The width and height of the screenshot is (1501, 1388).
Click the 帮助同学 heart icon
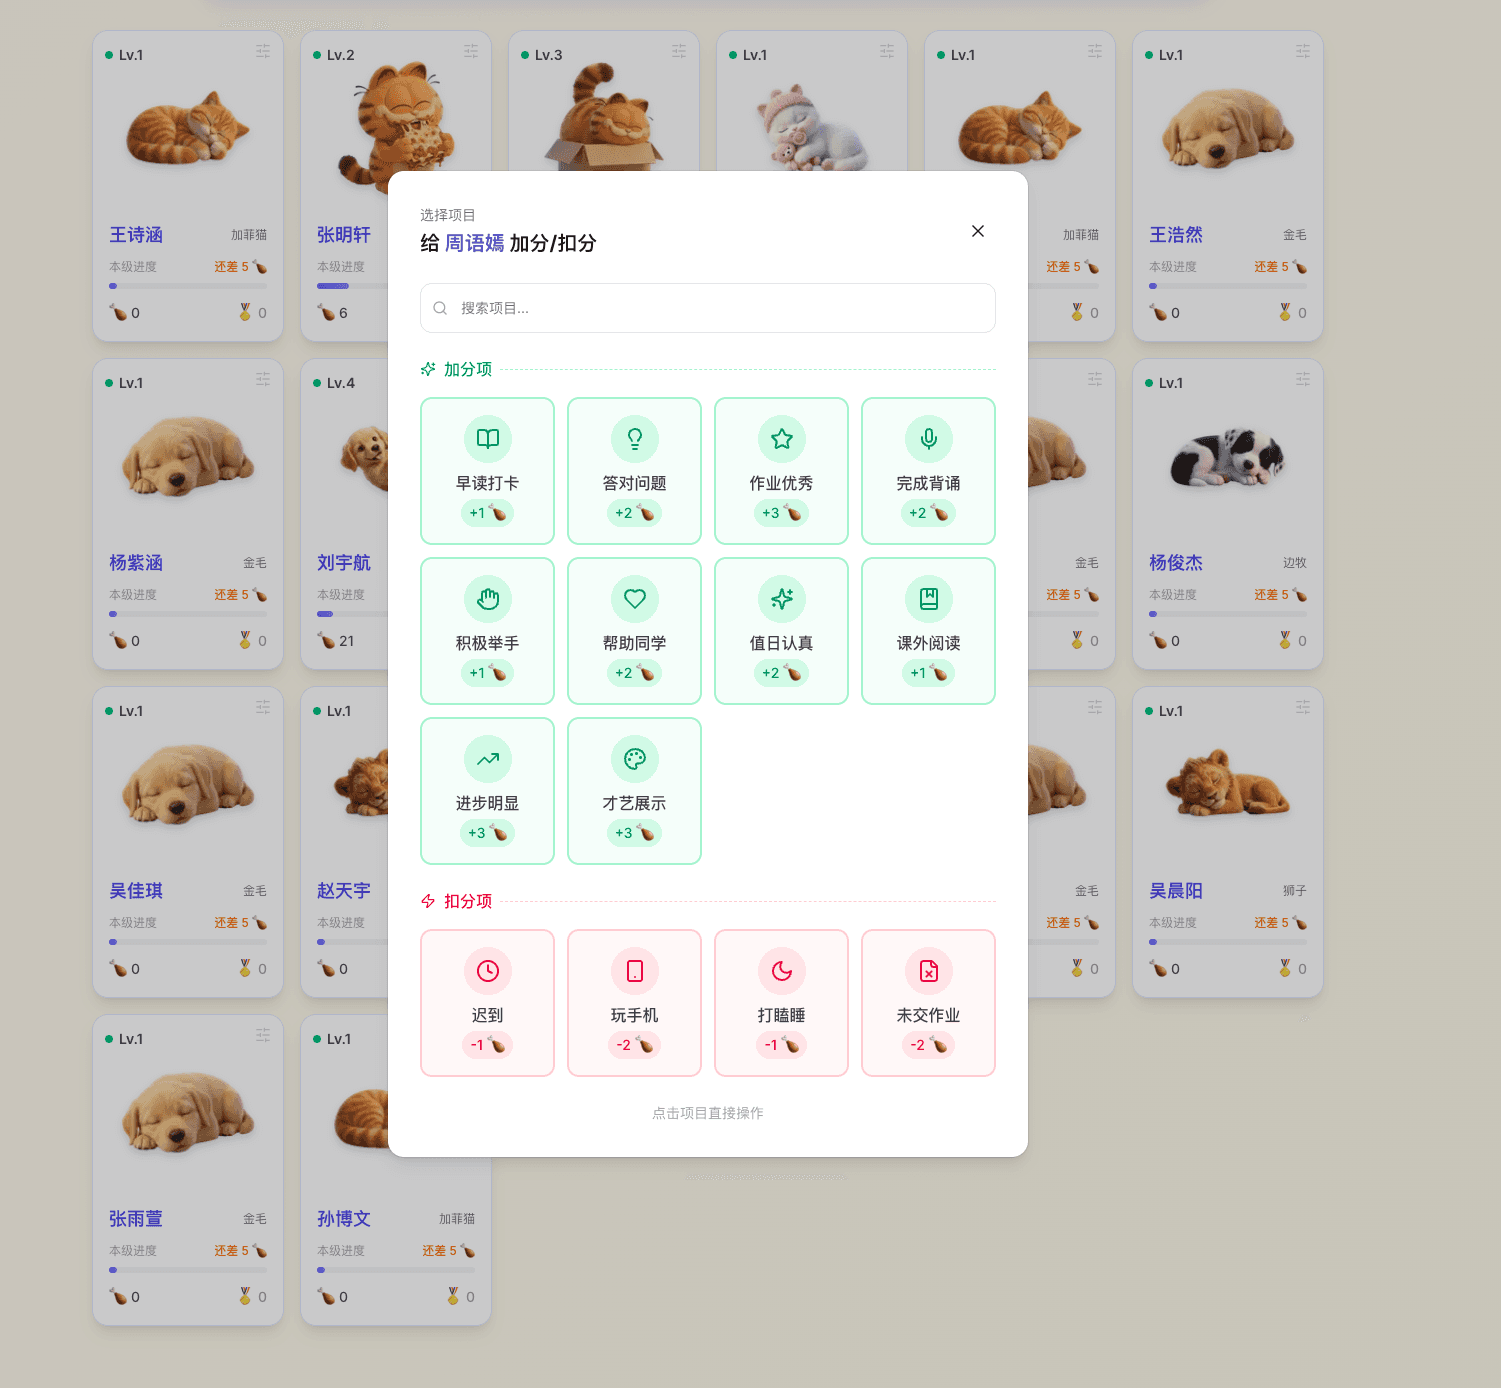[x=634, y=599]
